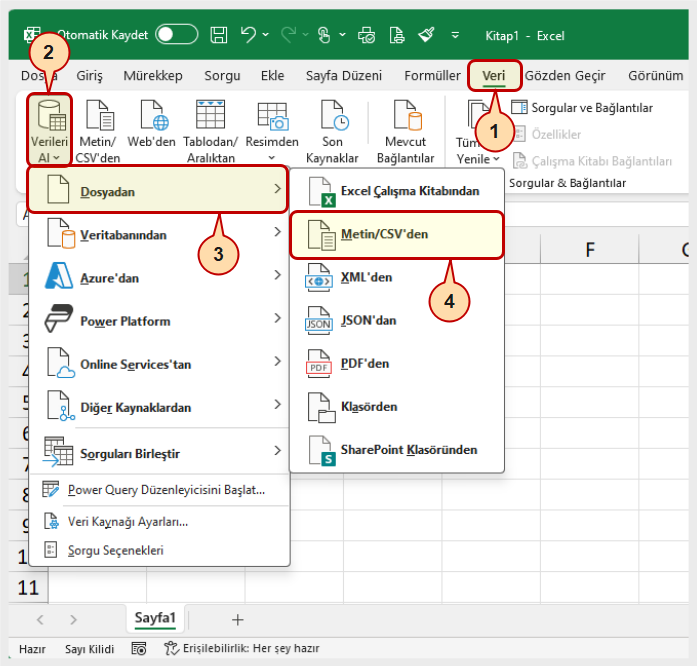Click the Verileri Al button
697x666 pixels.
(x=49, y=131)
